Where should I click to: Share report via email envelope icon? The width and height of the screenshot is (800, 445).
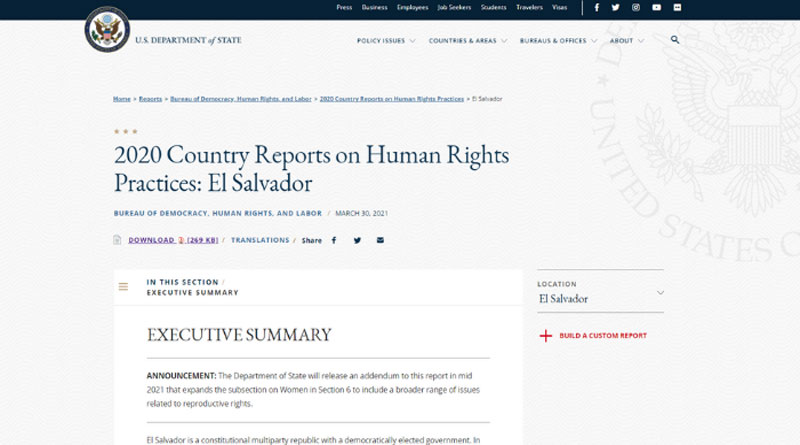[380, 240]
